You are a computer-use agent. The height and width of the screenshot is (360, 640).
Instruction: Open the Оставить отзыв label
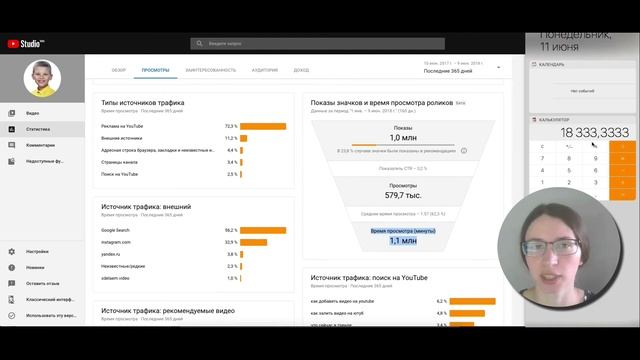point(42,283)
